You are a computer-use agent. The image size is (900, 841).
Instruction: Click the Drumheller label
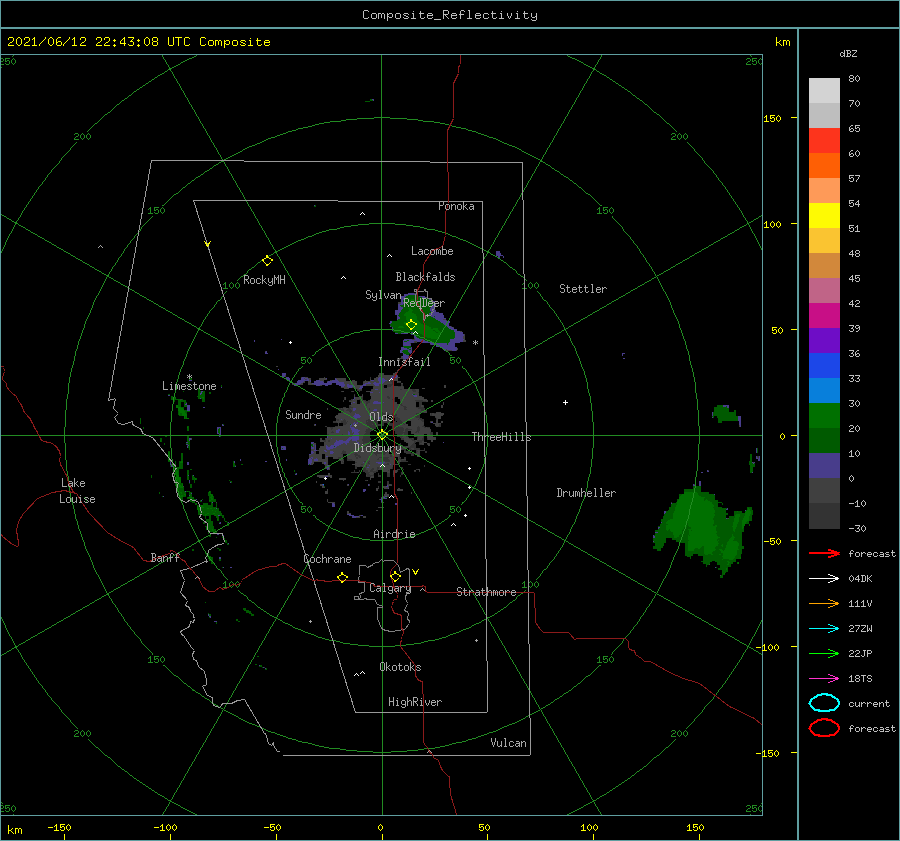586,493
